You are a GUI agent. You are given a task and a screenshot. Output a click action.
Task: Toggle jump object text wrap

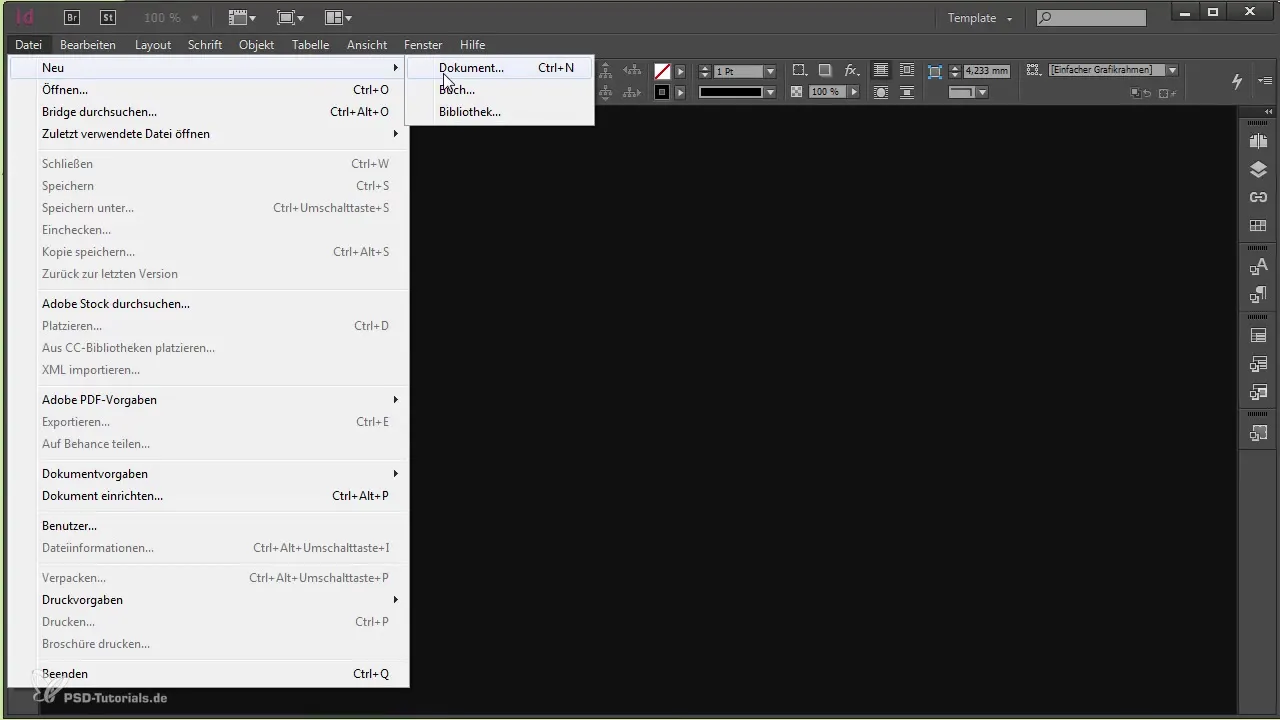[x=907, y=93]
